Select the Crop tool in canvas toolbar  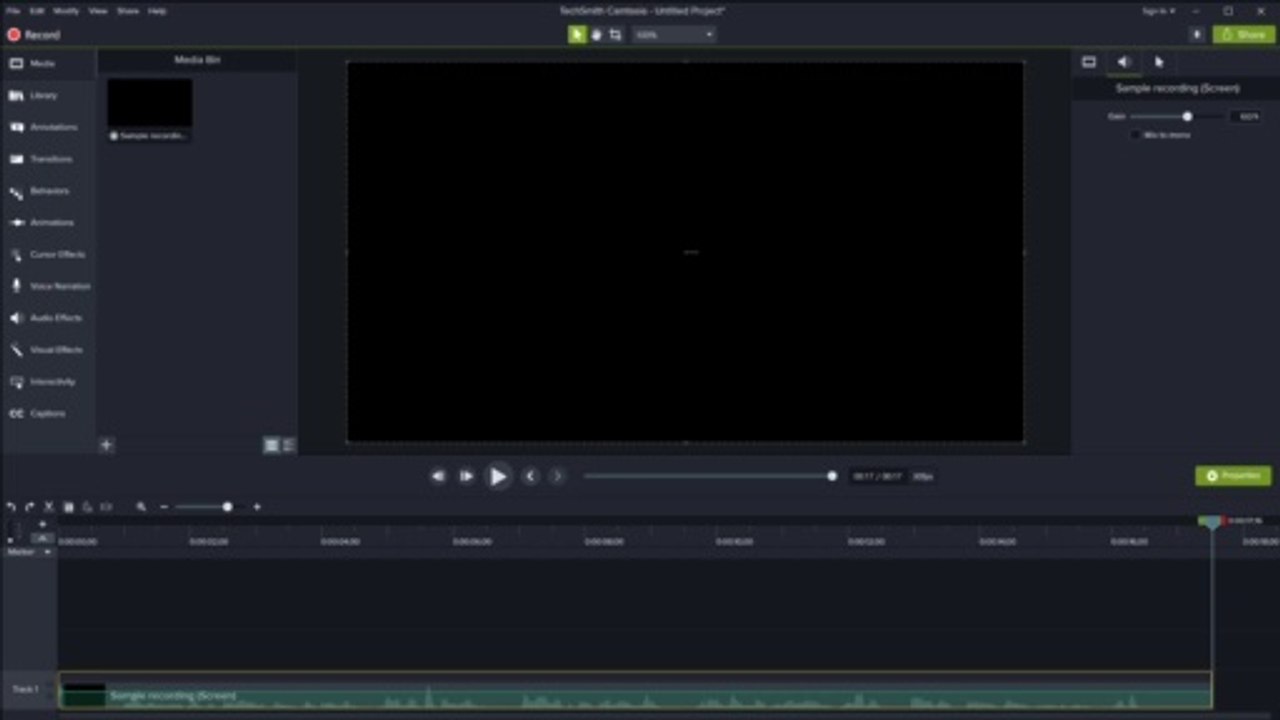(615, 34)
